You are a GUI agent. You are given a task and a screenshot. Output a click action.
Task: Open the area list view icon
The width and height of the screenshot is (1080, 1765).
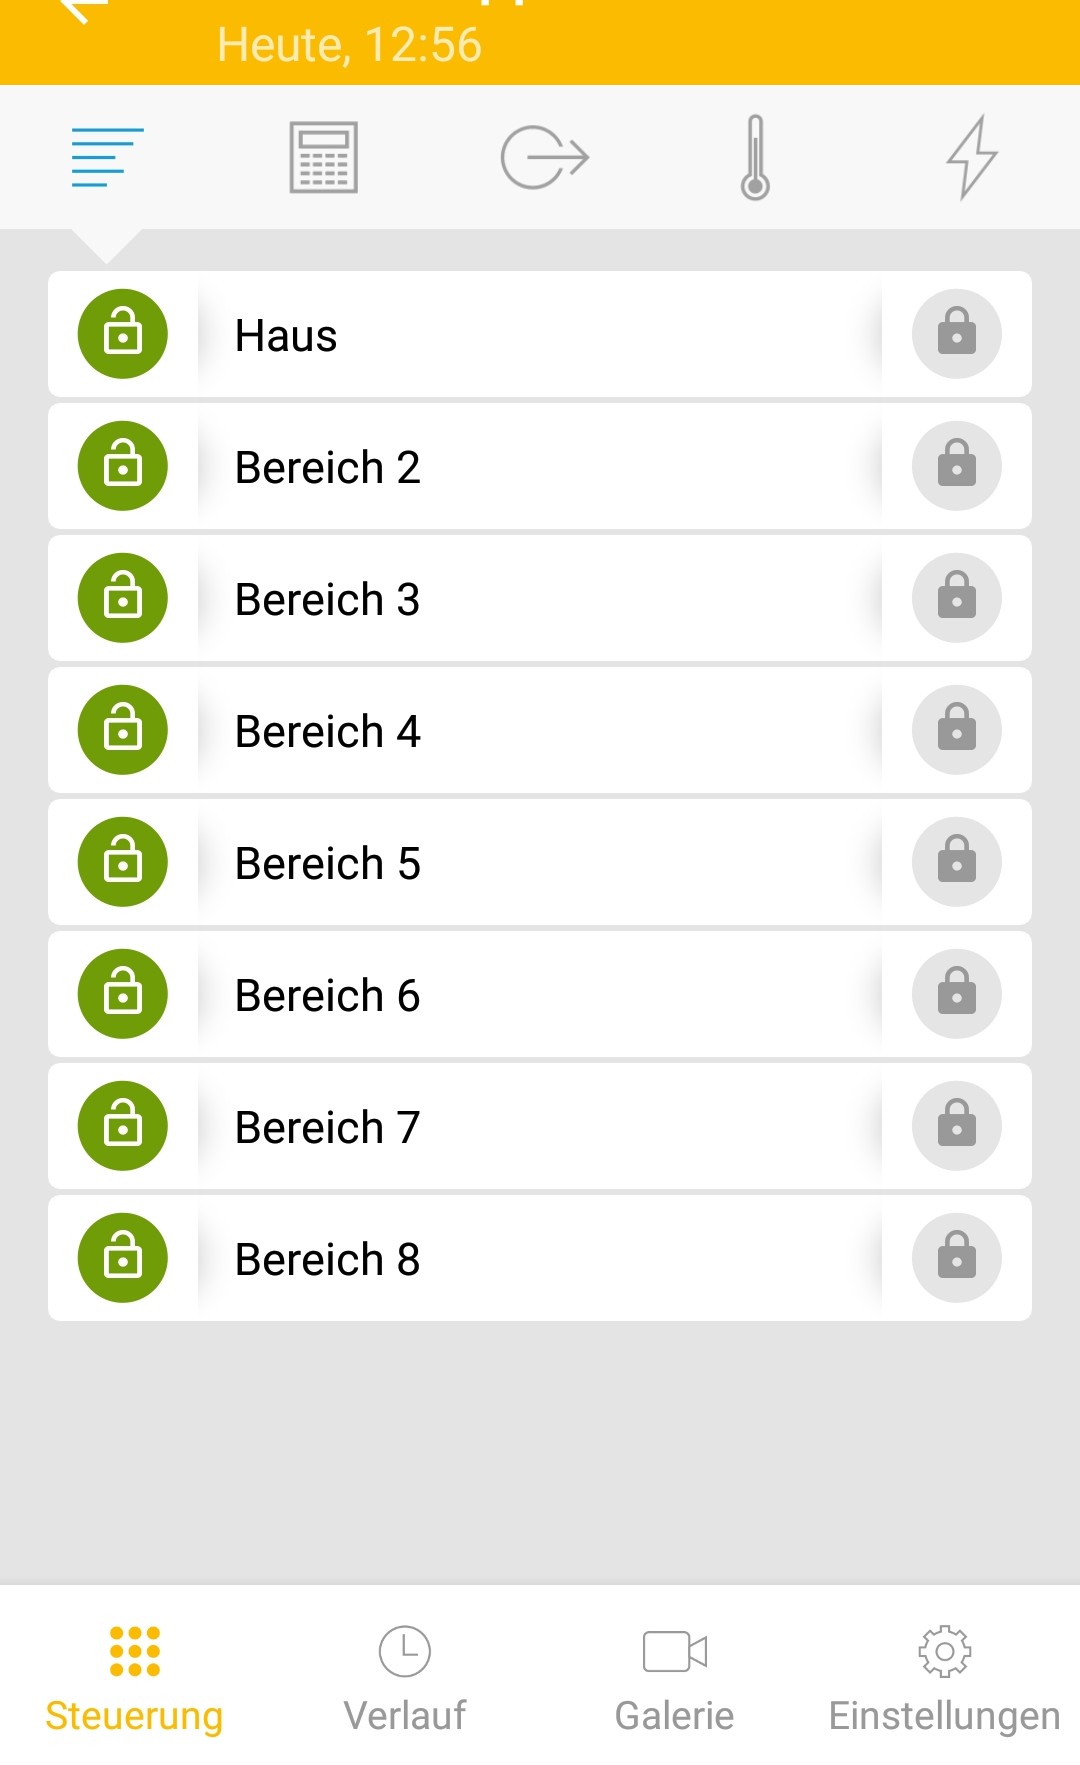107,157
